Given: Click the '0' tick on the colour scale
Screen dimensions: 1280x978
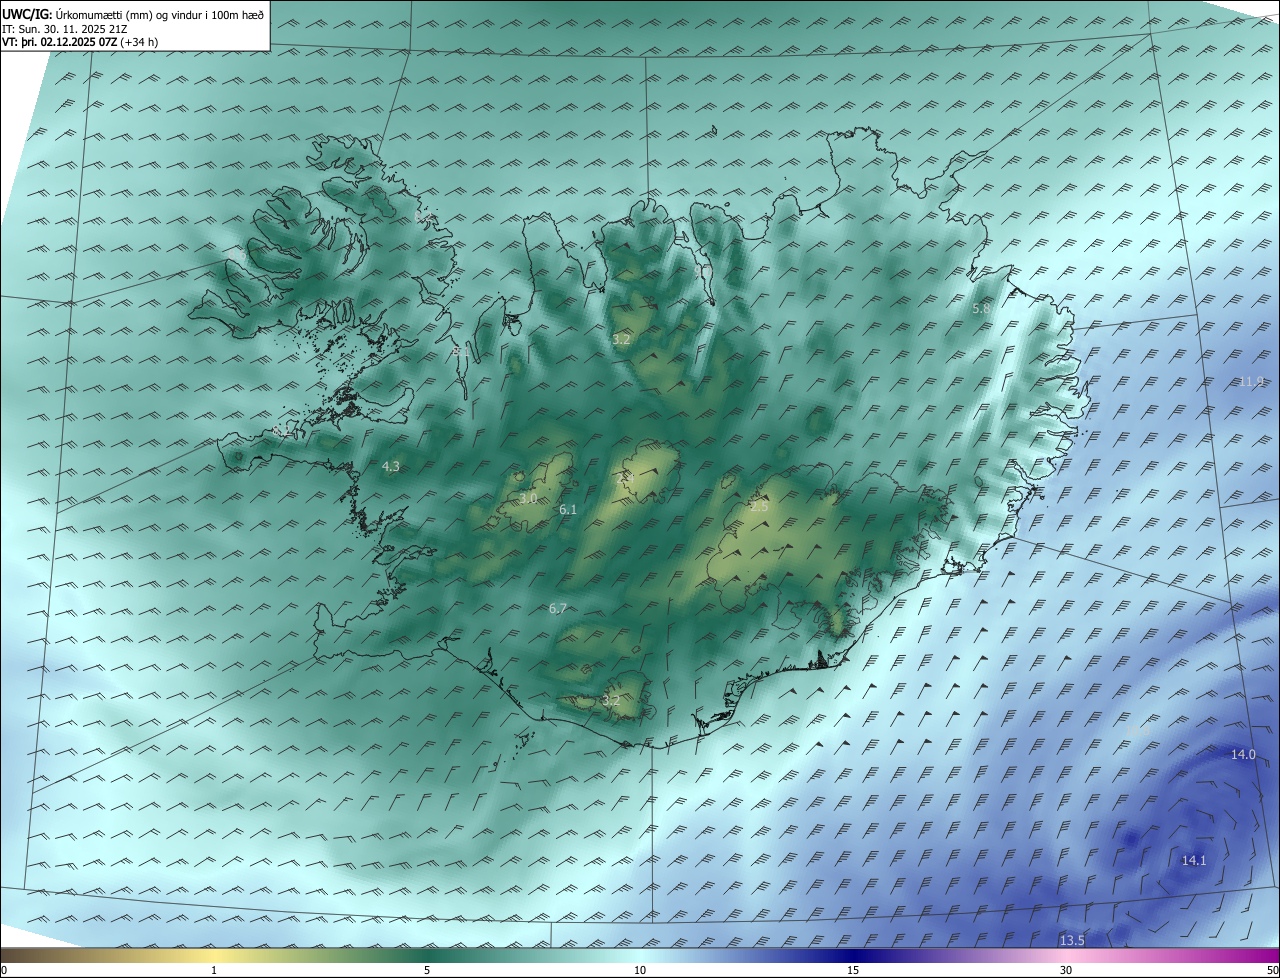Looking at the screenshot, I should point(4,970).
